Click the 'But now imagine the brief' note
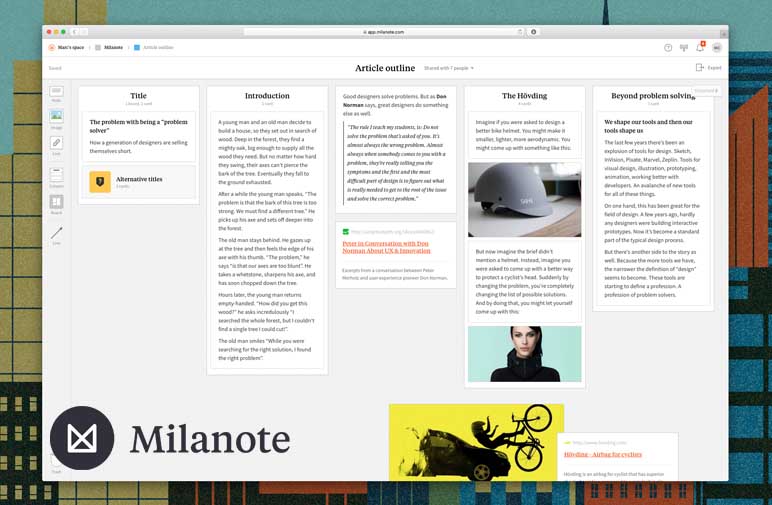This screenshot has width=772, height=505. coord(524,282)
